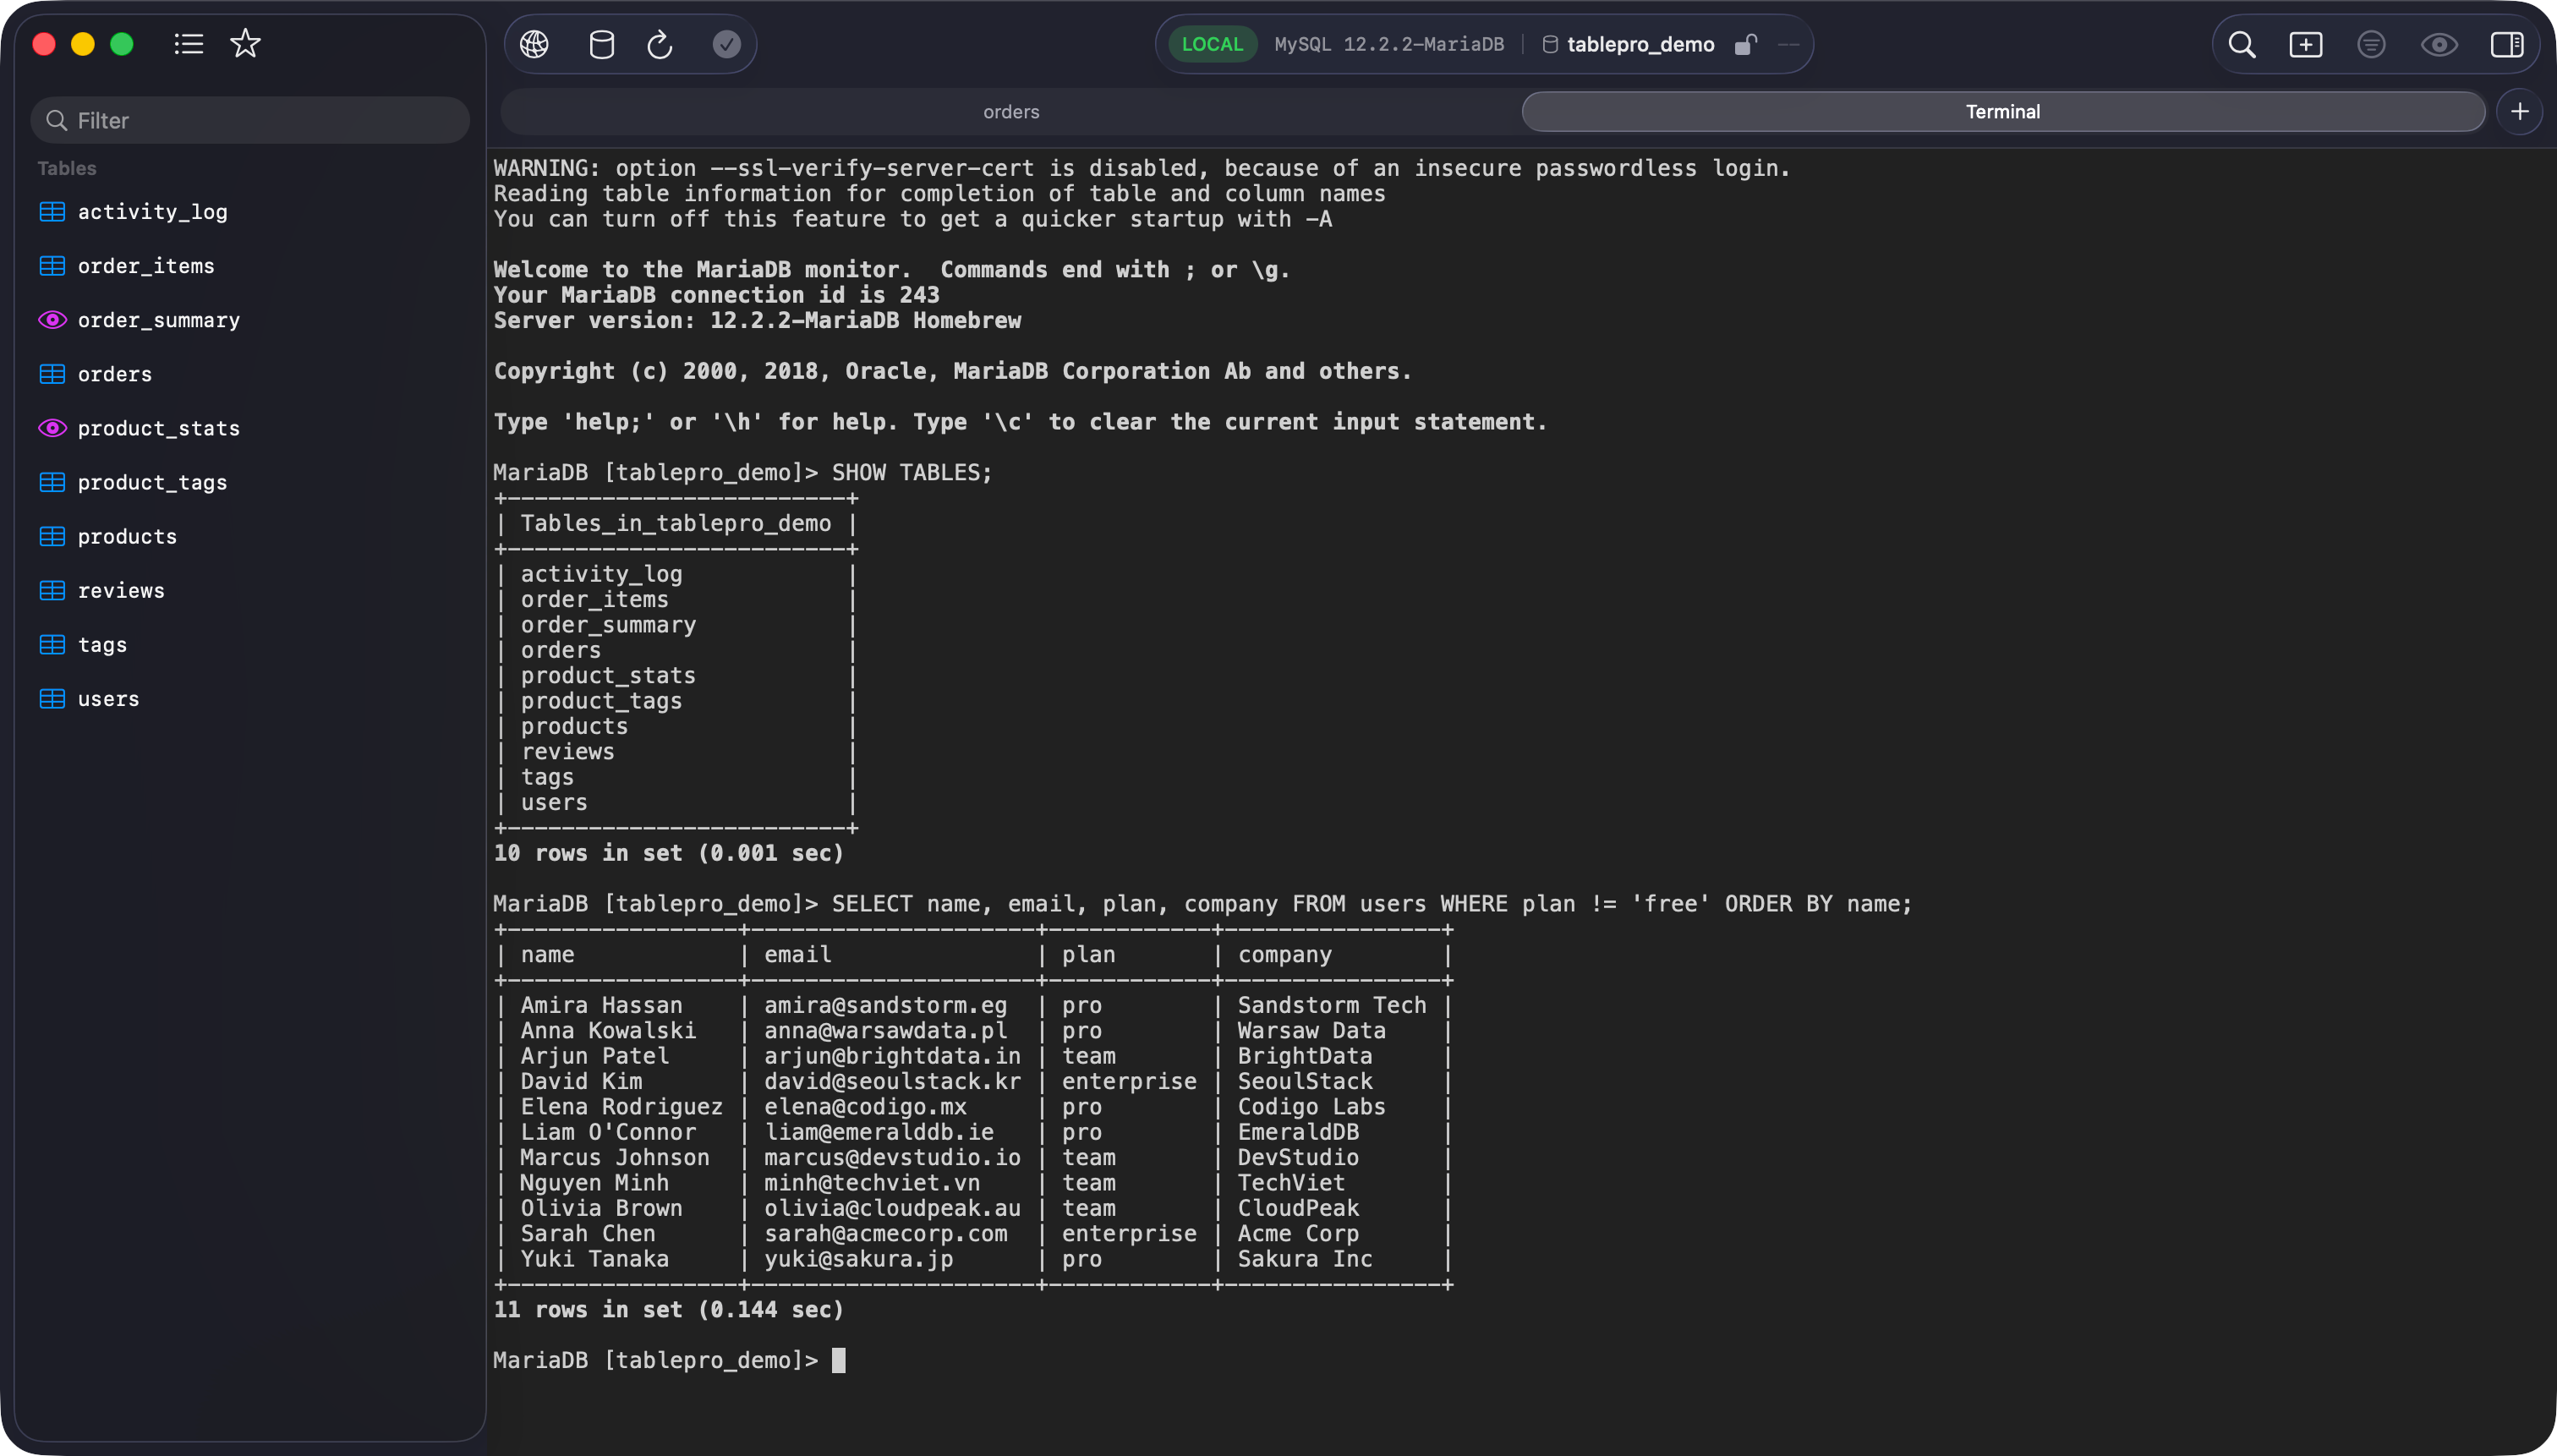Click 'sarah@acmecorp.com' in terminal output
The height and width of the screenshot is (1456, 2557).
tap(885, 1234)
